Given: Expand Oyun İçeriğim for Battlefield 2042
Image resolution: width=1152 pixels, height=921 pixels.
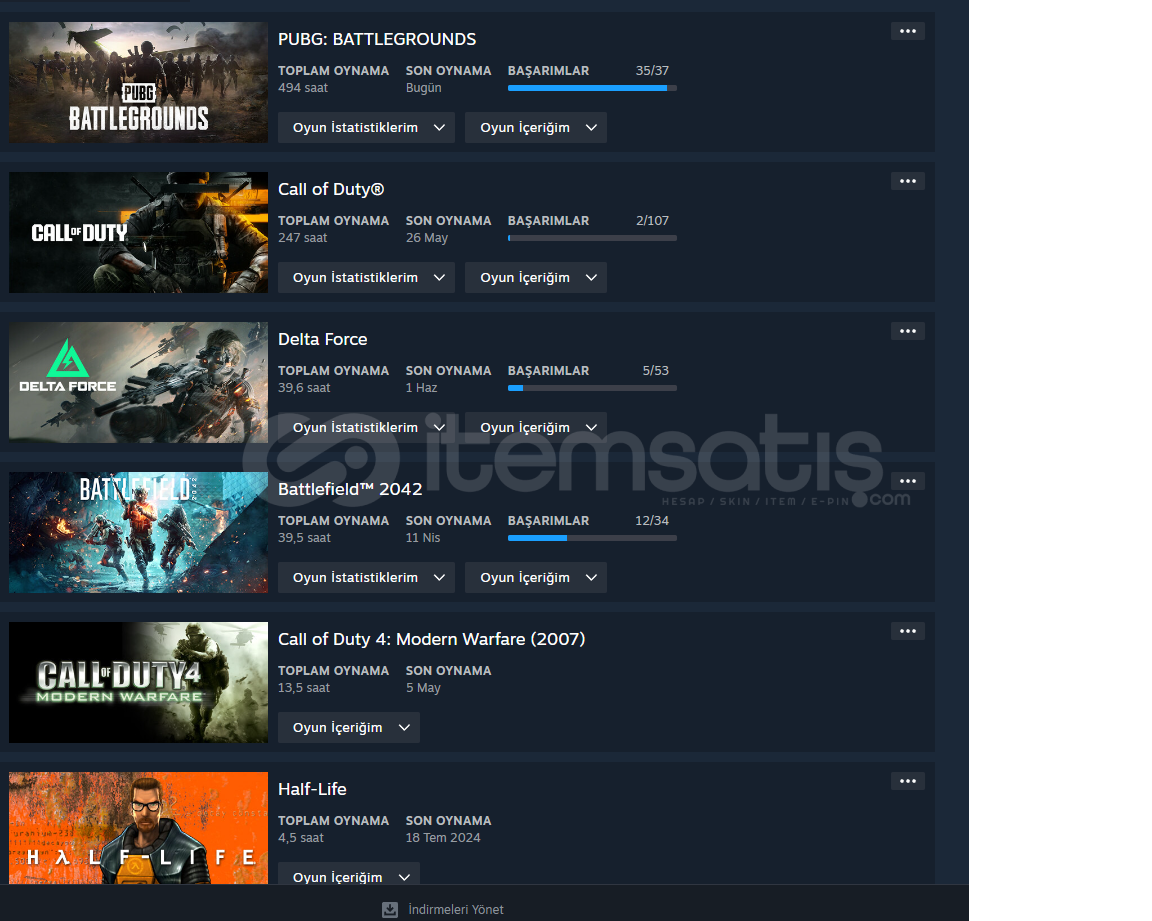Looking at the screenshot, I should [536, 577].
